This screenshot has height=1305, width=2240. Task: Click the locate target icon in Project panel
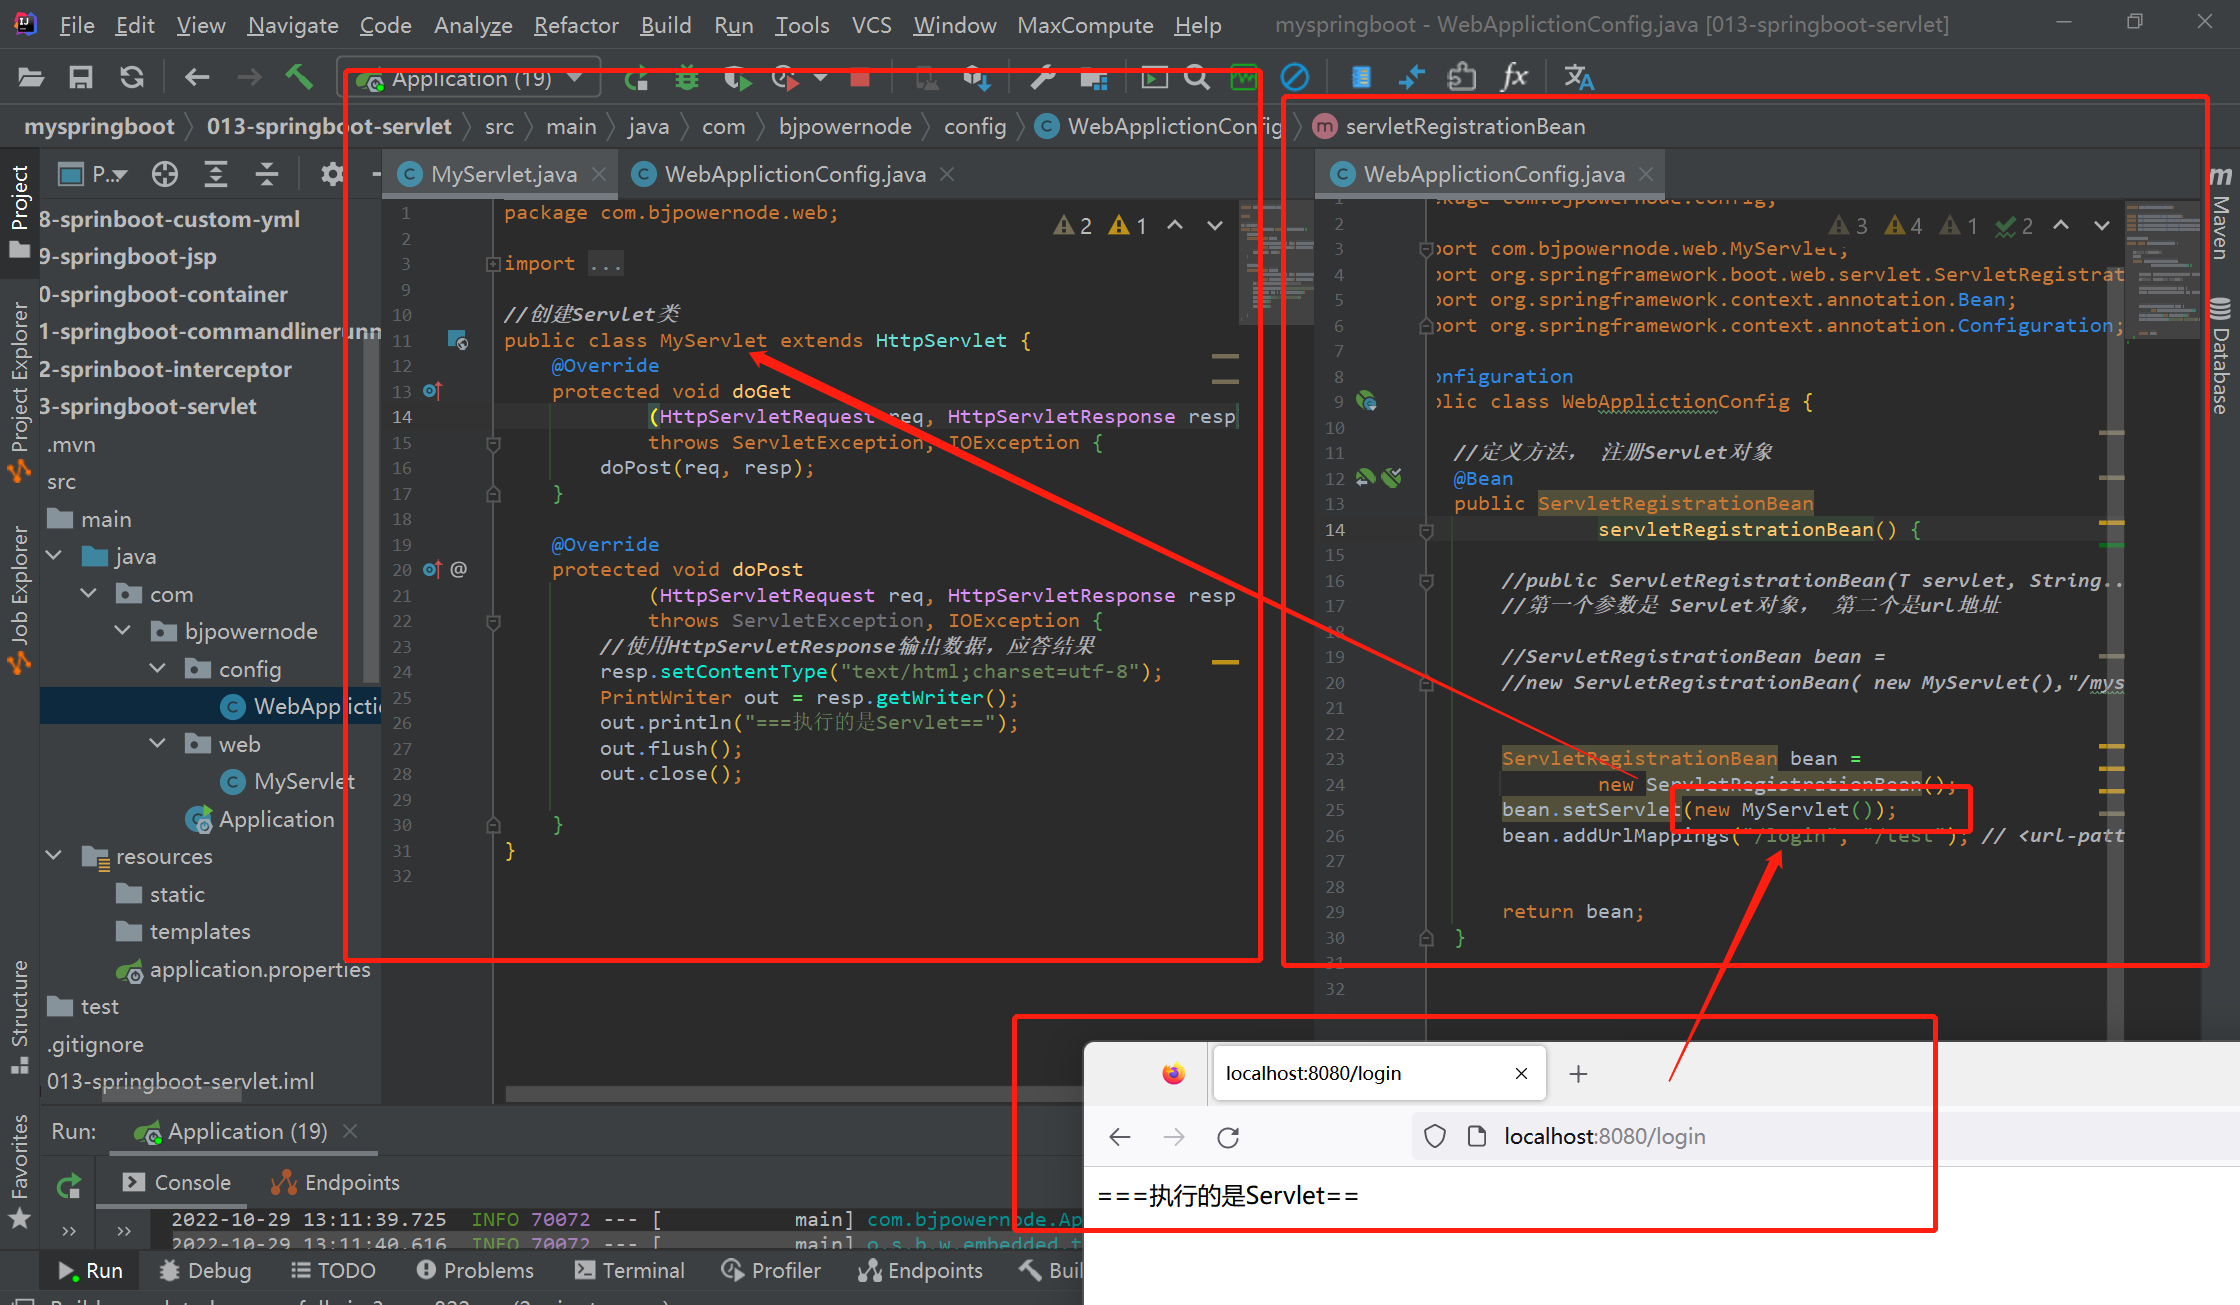(x=165, y=175)
